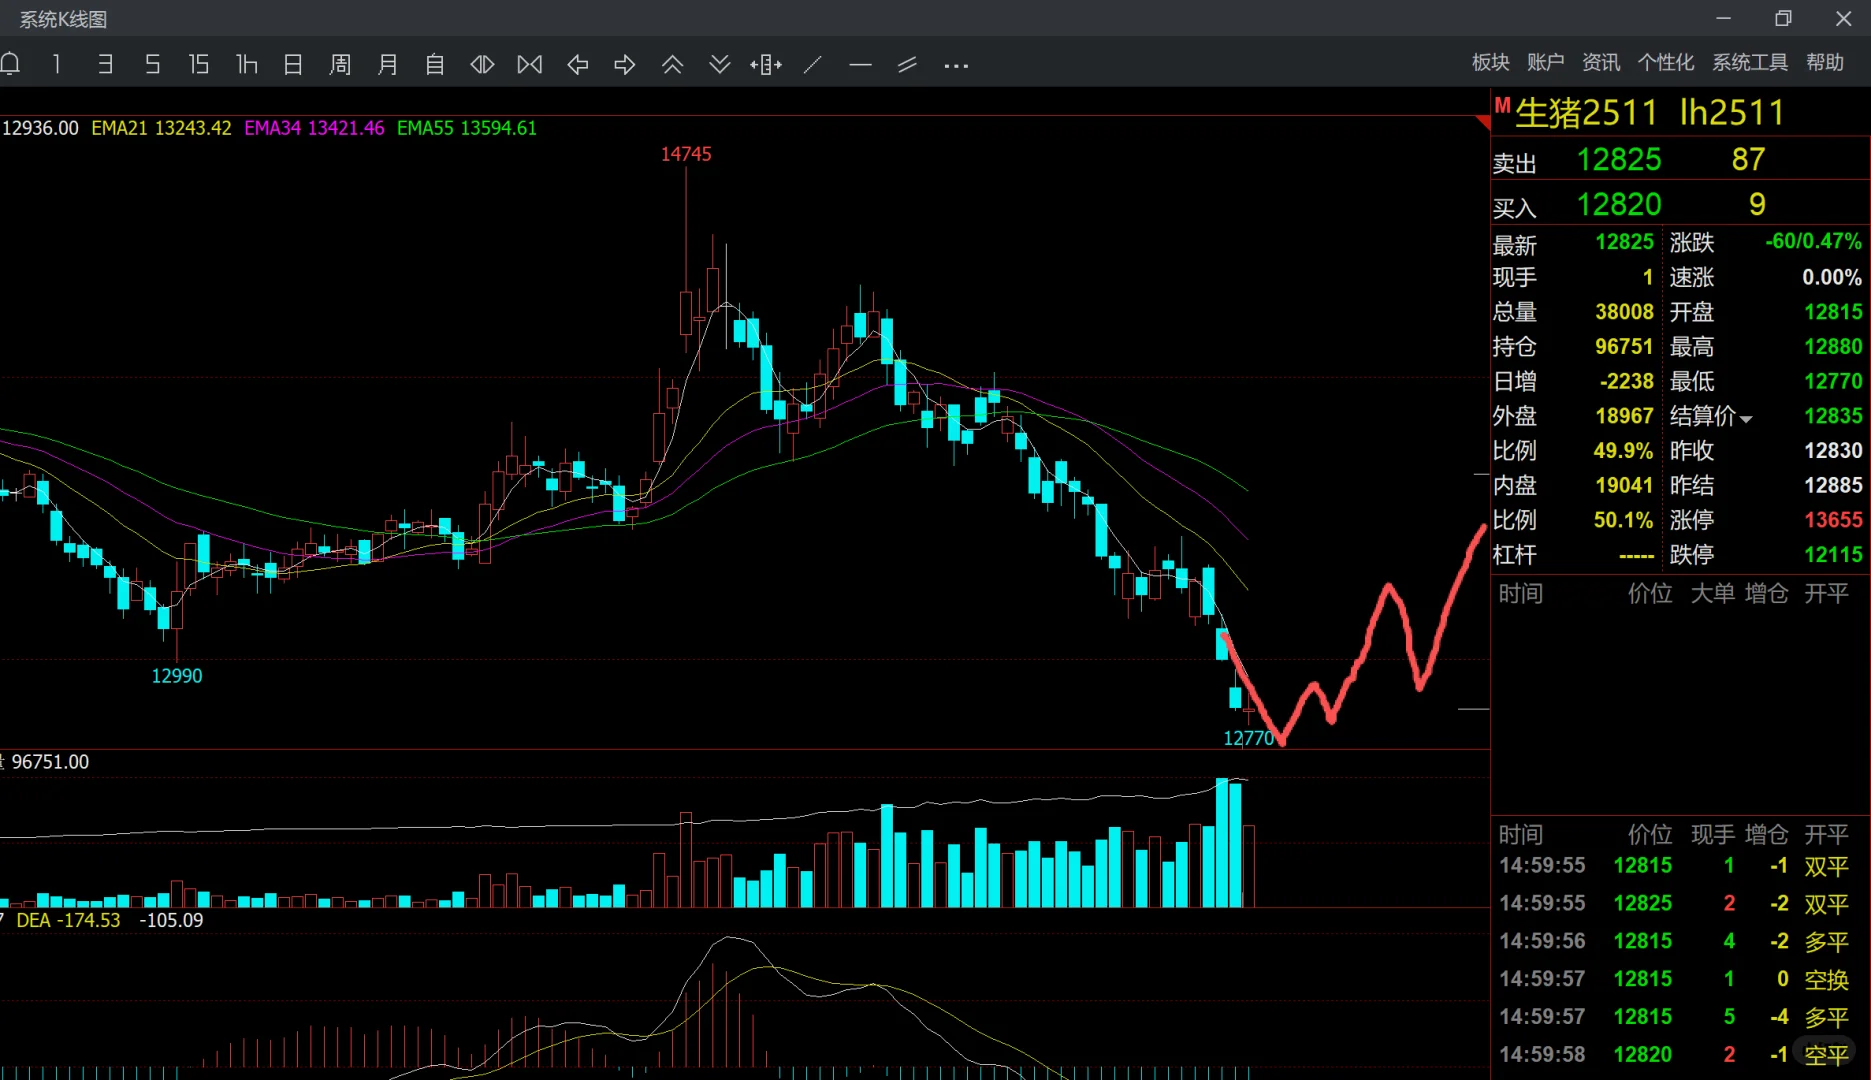Click the 最高 value 12880
The width and height of the screenshot is (1871, 1080).
1833,347
